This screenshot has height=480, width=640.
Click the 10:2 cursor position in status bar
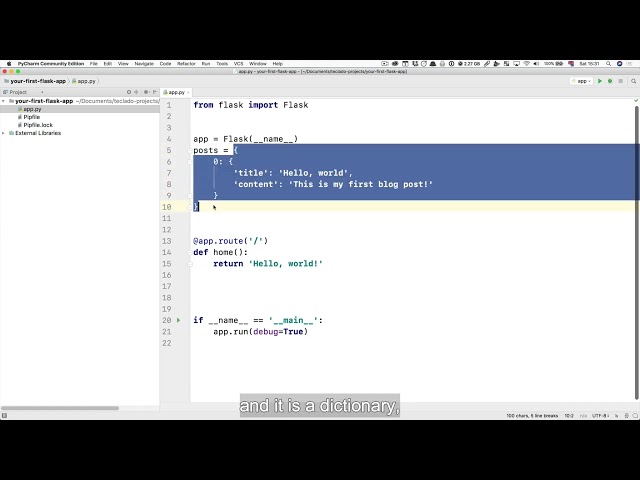tap(569, 416)
